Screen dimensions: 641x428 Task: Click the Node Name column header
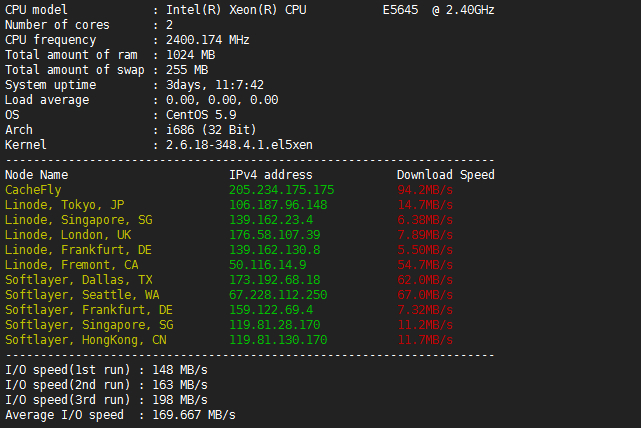(37, 175)
